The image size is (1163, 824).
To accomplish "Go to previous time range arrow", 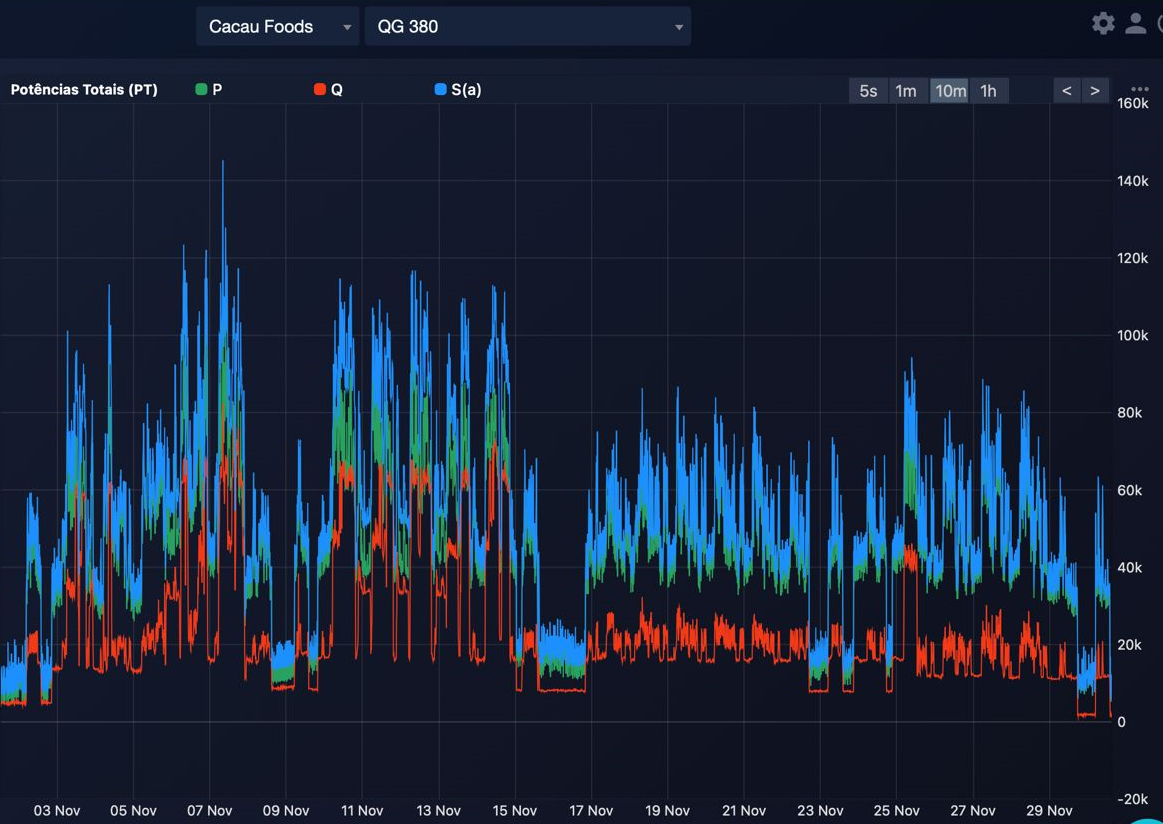I will [x=1067, y=90].
